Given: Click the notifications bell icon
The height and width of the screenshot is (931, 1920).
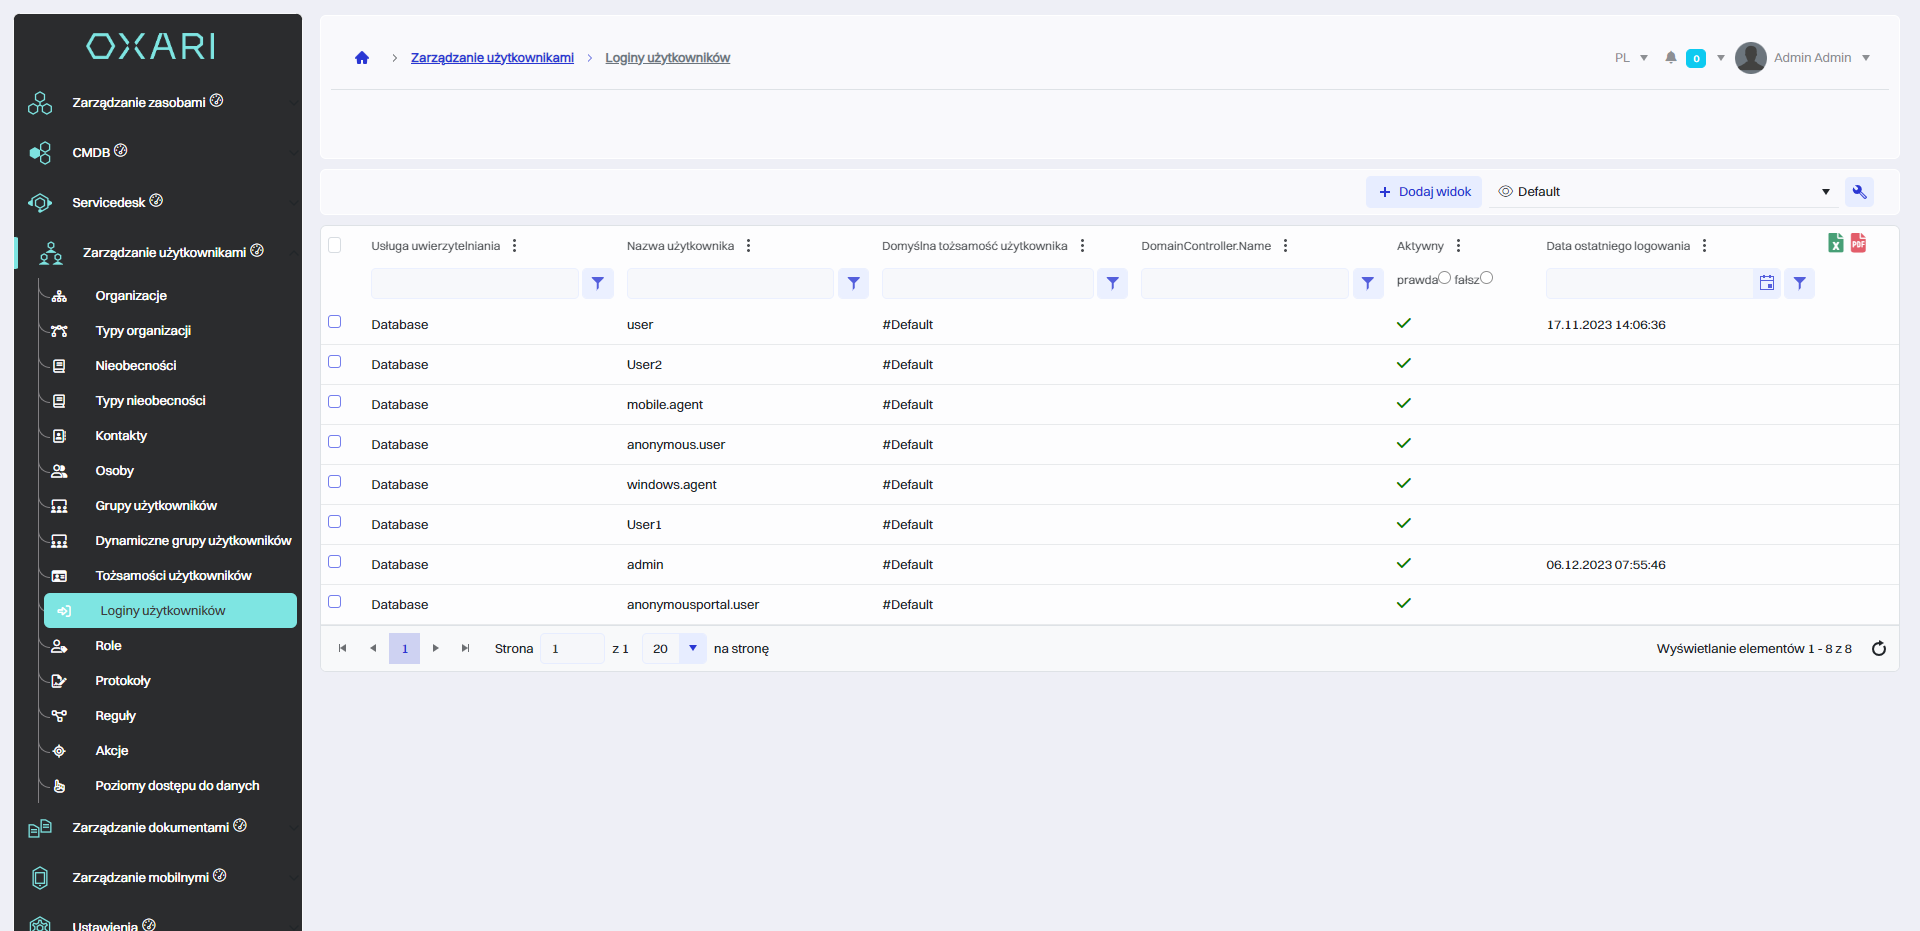Looking at the screenshot, I should pos(1671,58).
